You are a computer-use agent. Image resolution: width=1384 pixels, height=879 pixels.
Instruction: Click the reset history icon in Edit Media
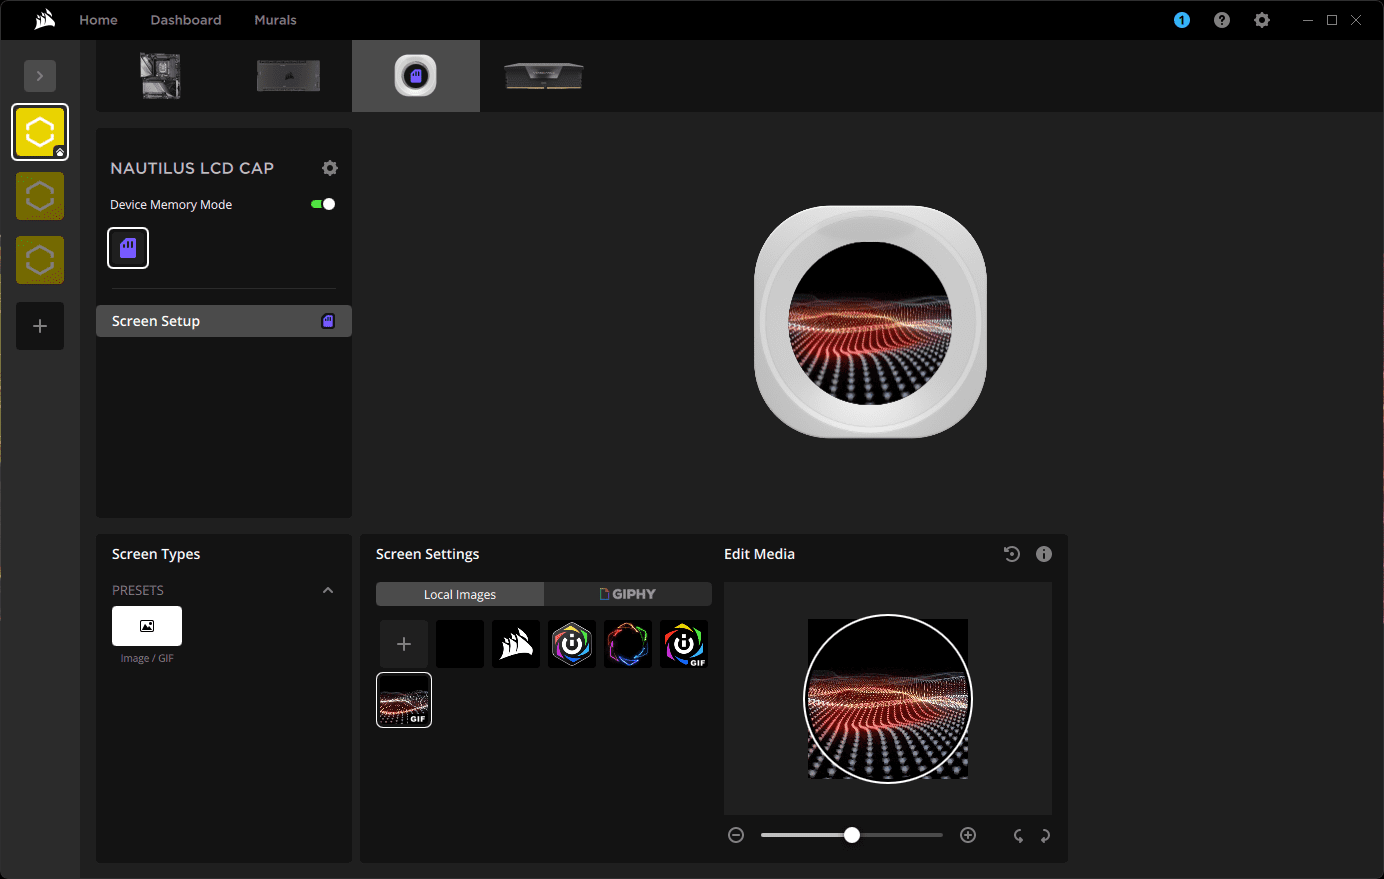1011,553
